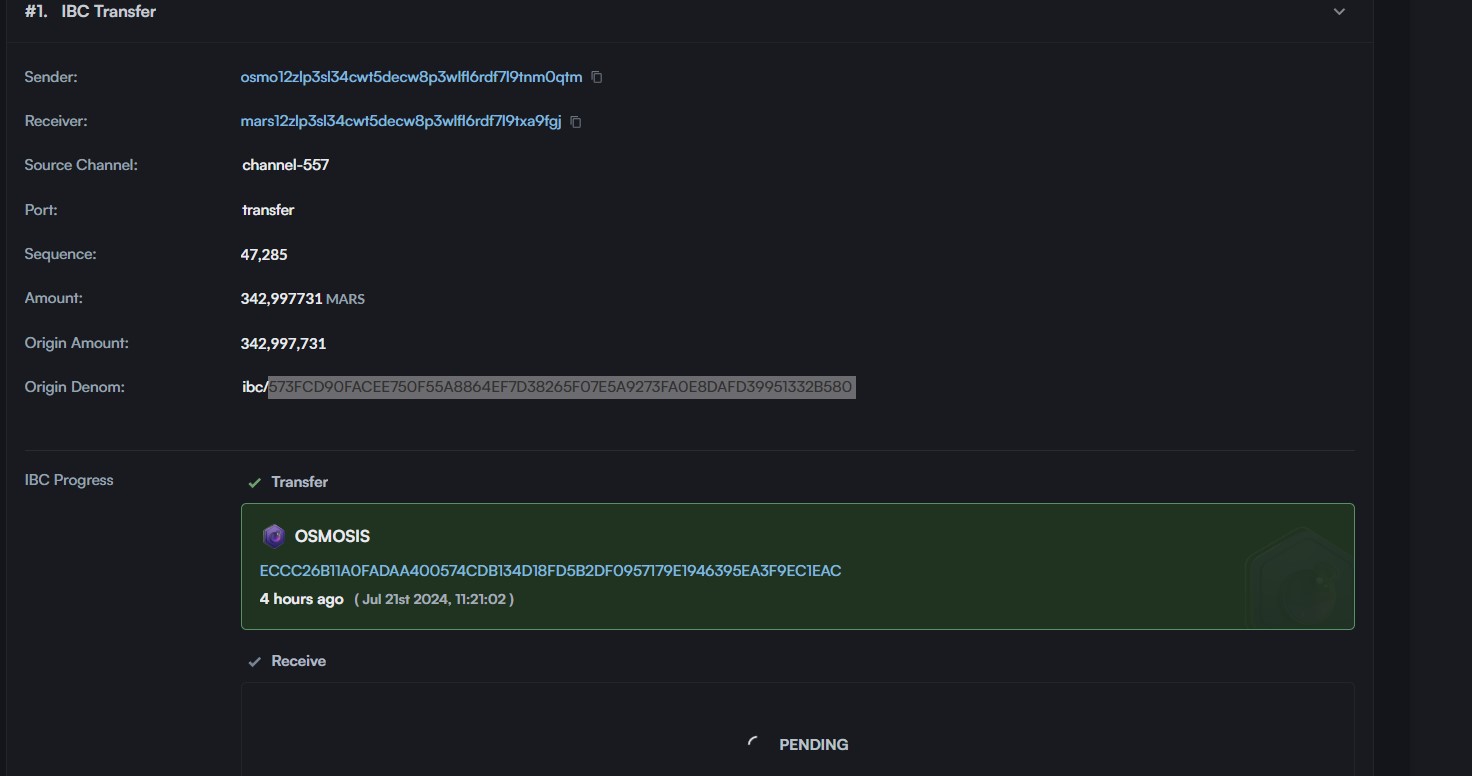Click the purple Osmosis chain logo
Viewport: 1472px width, 776px height.
click(273, 537)
